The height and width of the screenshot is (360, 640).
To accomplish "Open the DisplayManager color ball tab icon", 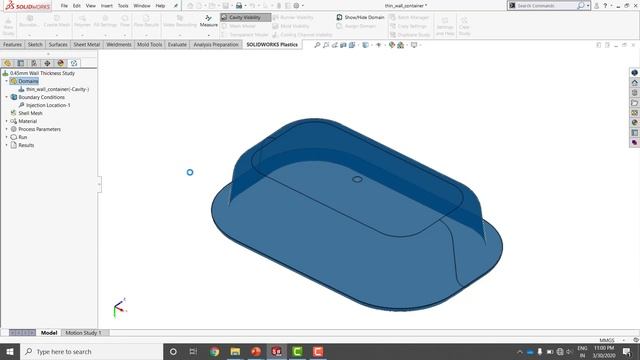I will coord(60,63).
